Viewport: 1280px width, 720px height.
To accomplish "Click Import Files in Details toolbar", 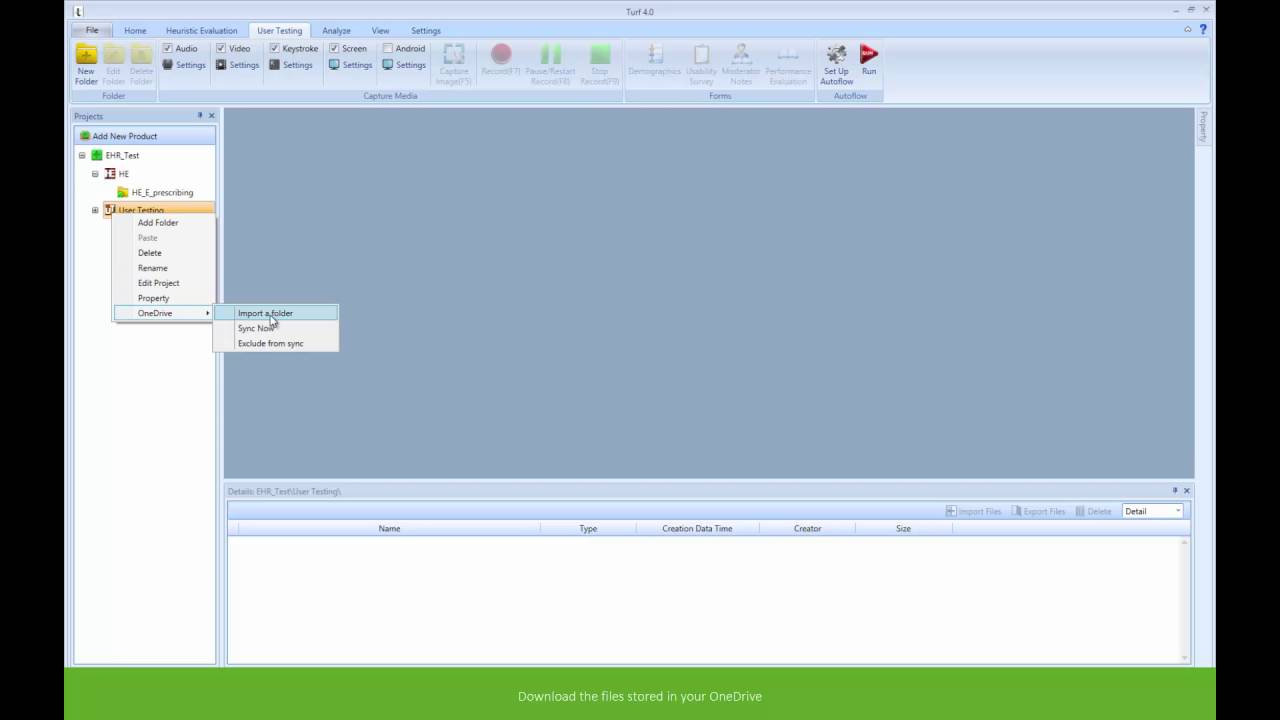I will click(x=973, y=511).
